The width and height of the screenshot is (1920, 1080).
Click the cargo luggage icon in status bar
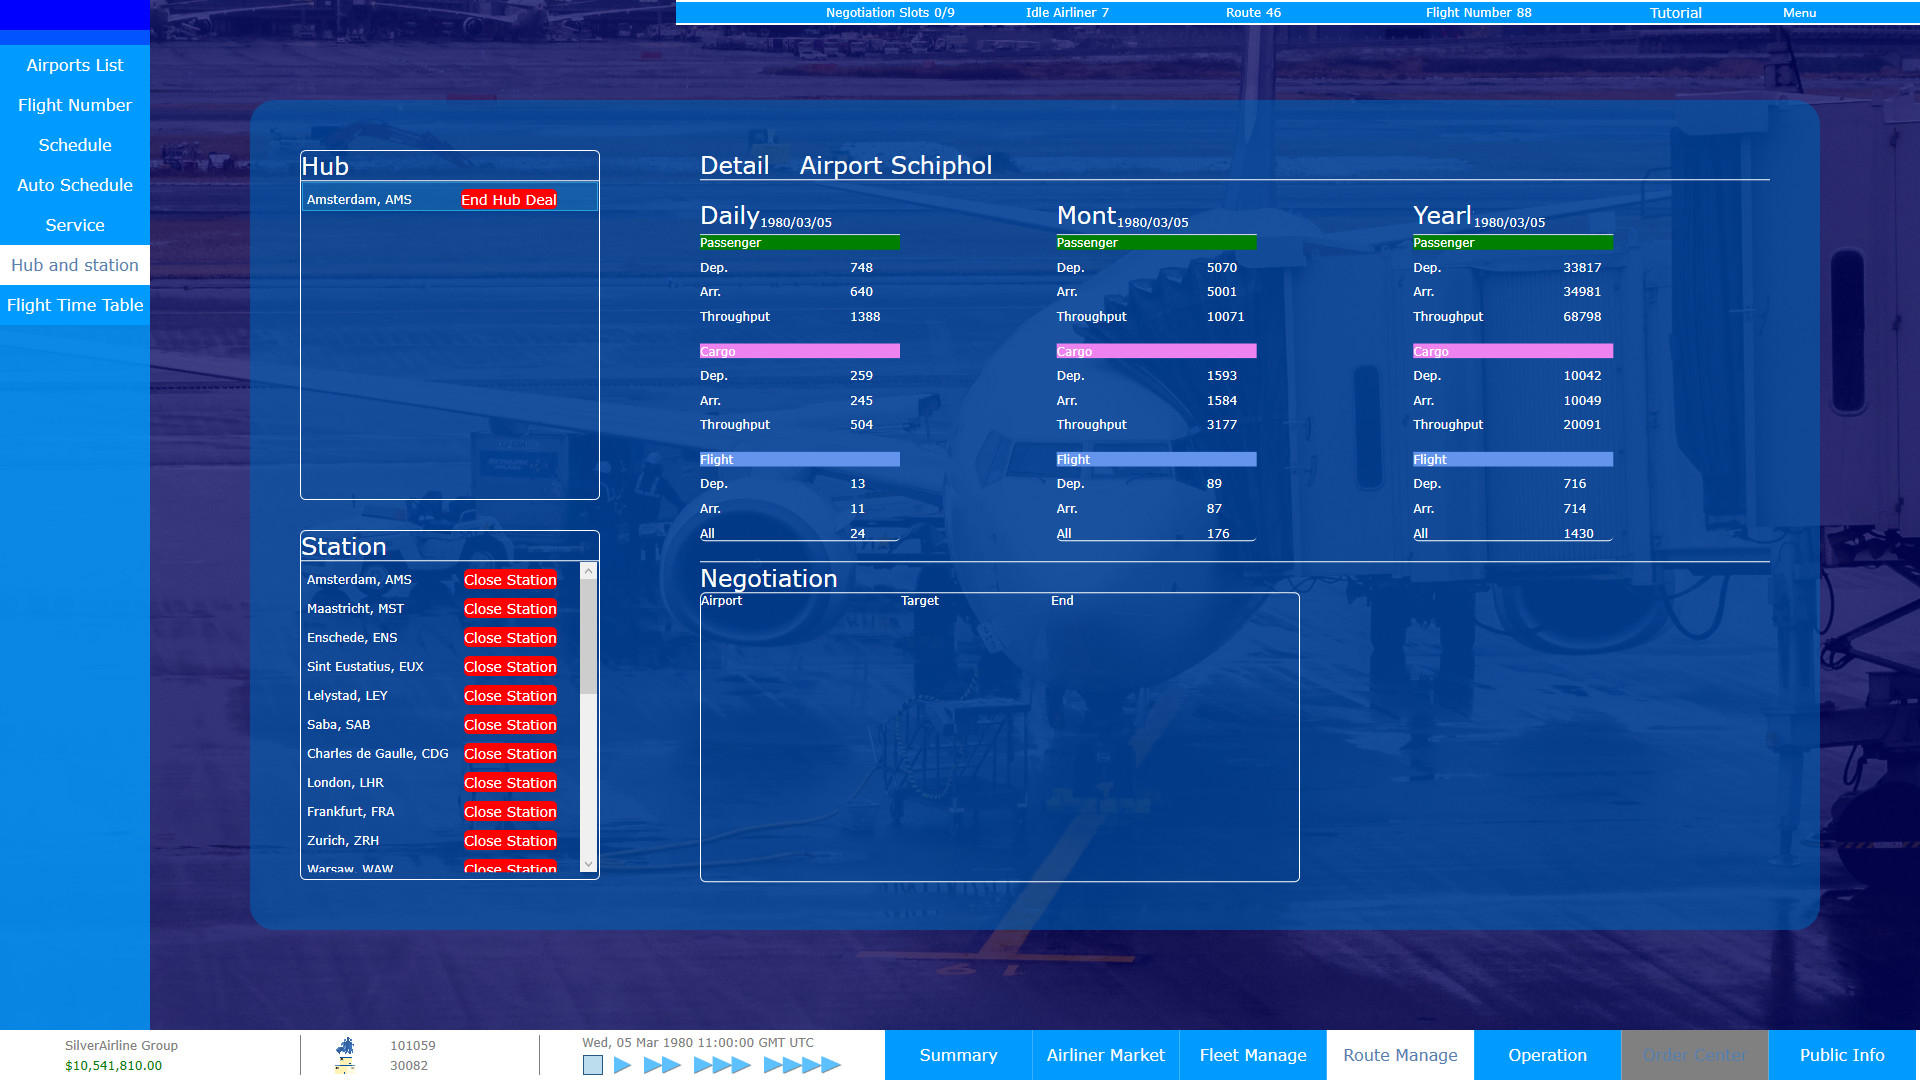[x=345, y=1065]
